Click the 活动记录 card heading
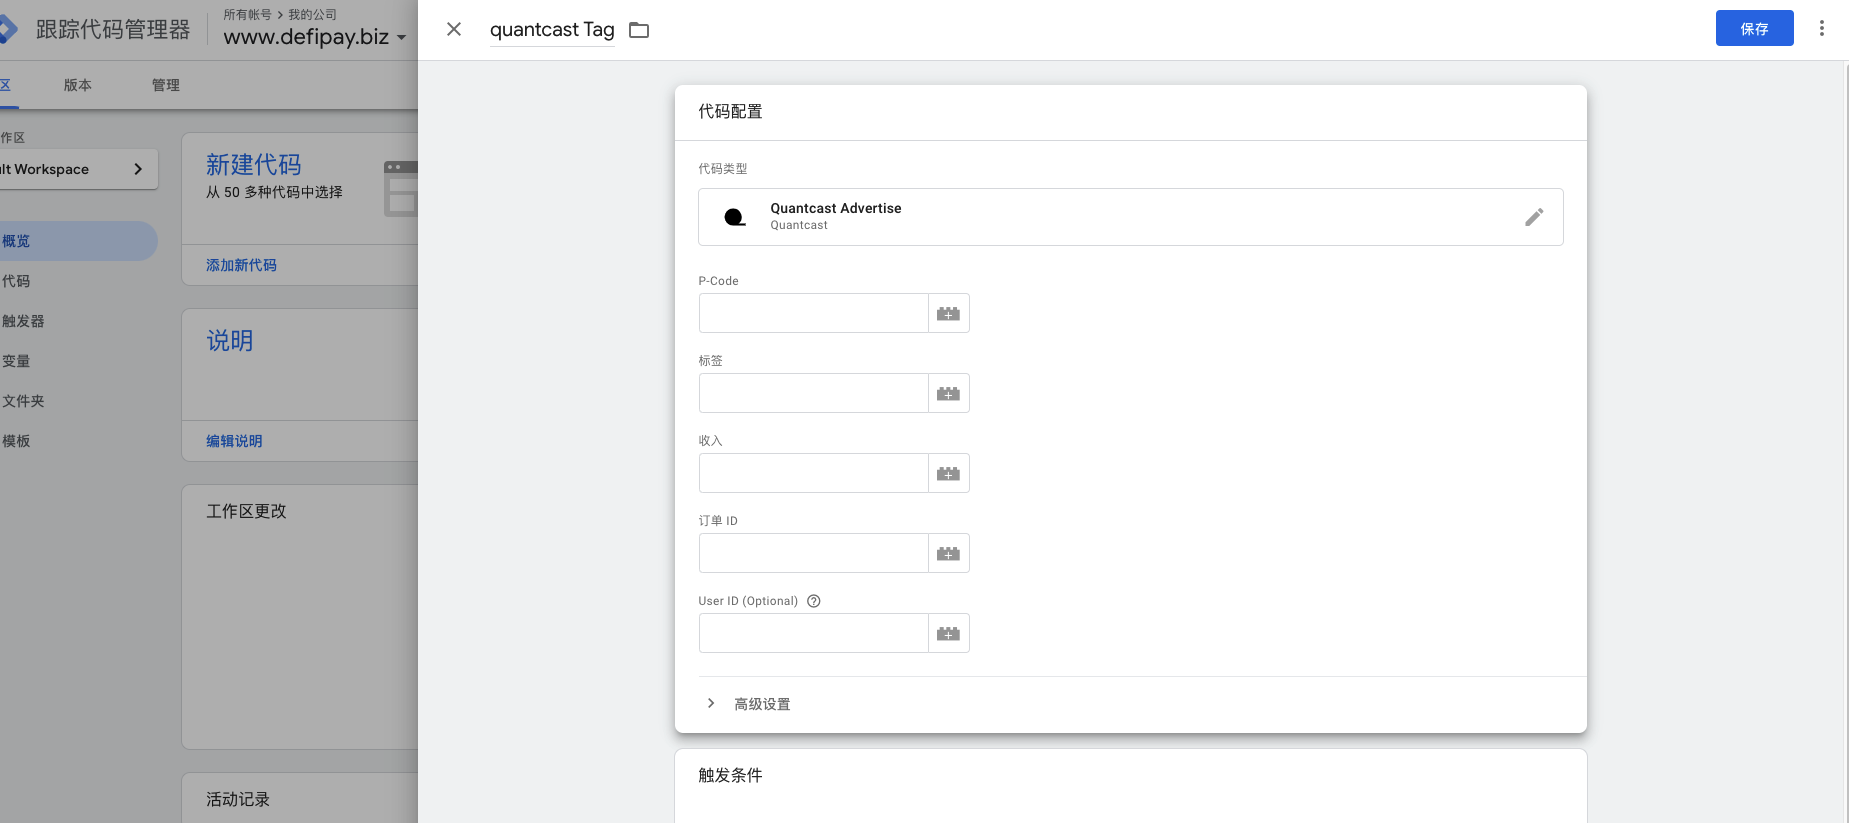This screenshot has height=823, width=1849. tap(238, 799)
